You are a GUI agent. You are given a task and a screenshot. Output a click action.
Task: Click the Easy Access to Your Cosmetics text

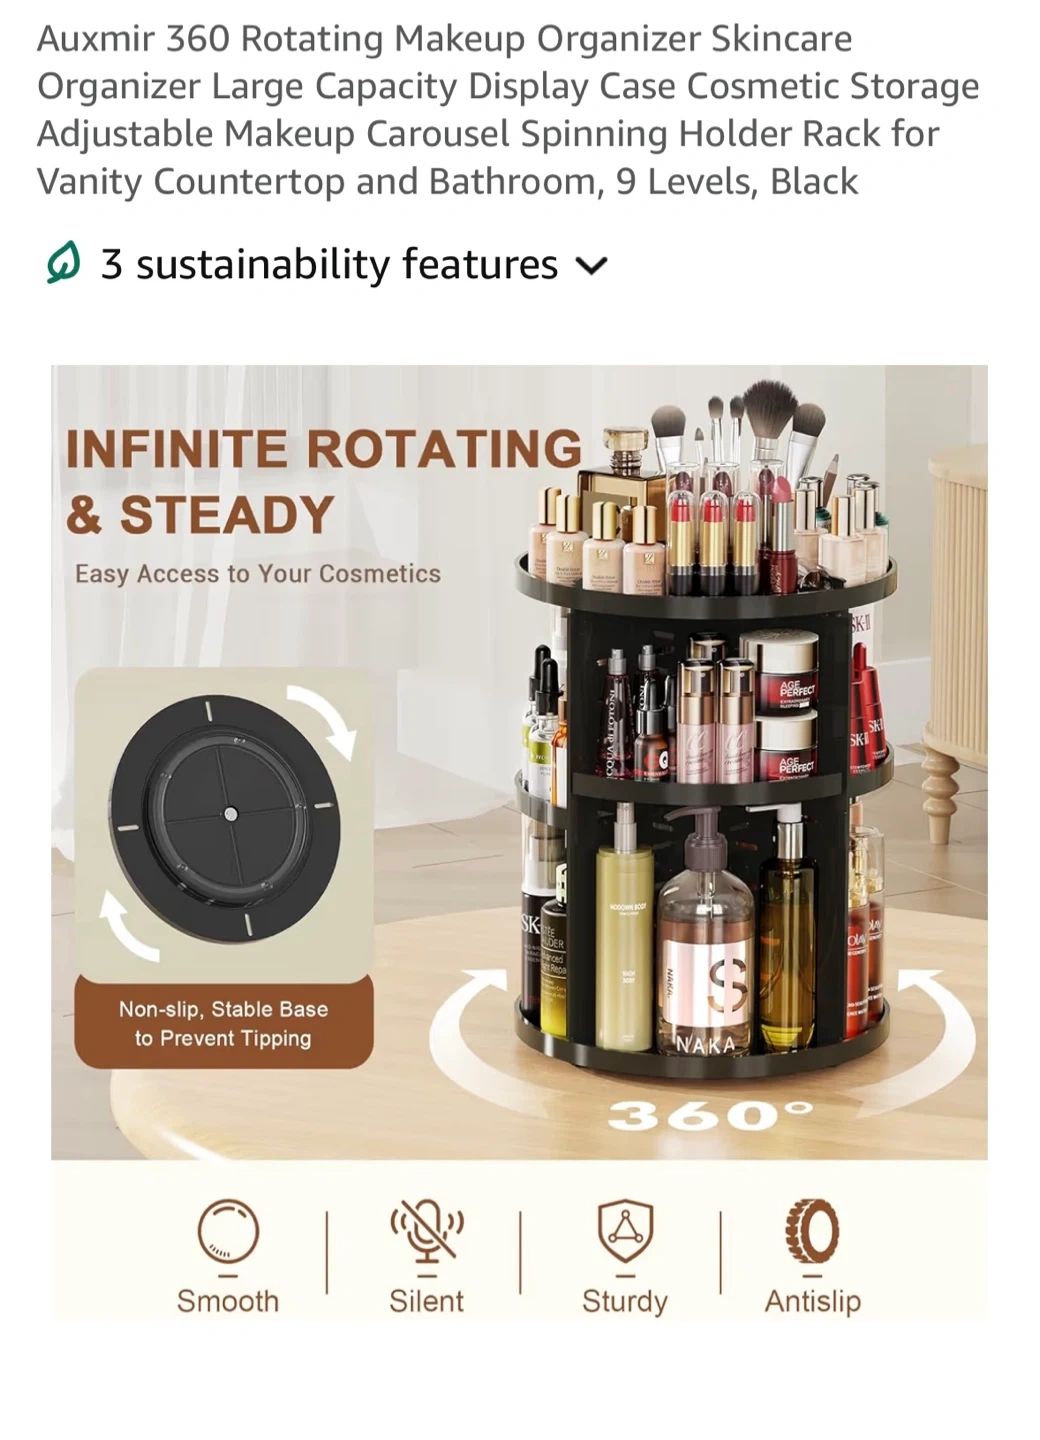click(258, 574)
